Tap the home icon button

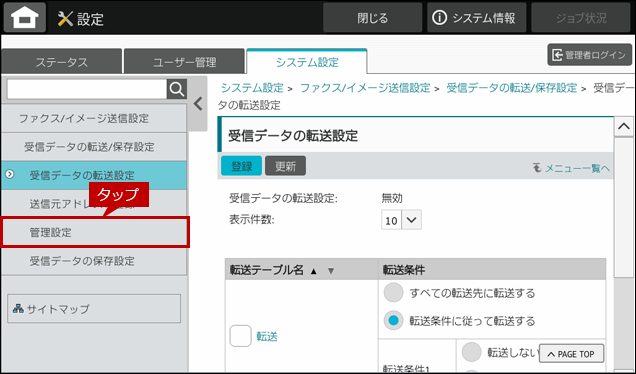[x=25, y=18]
